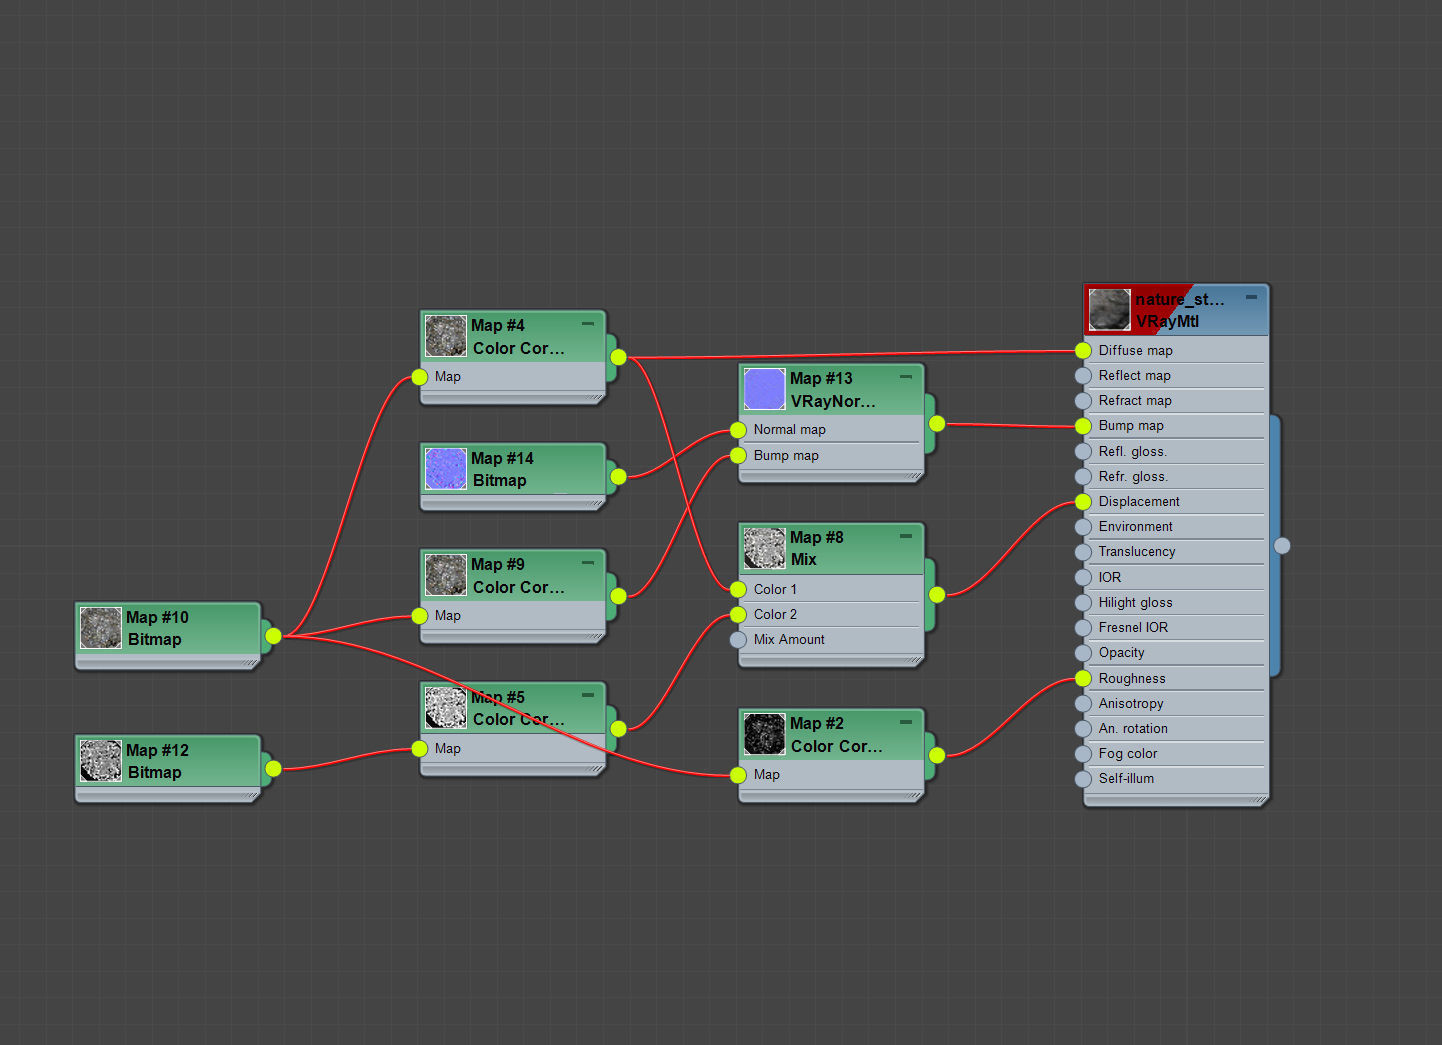Click the Map #14 Bitmap output socket
The width and height of the screenshot is (1442, 1045).
tap(618, 476)
